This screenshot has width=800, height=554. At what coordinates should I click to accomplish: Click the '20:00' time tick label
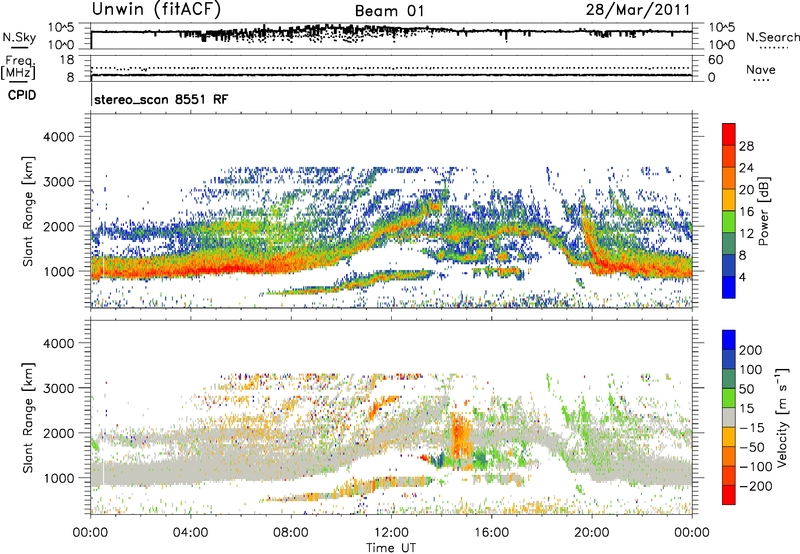(592, 533)
